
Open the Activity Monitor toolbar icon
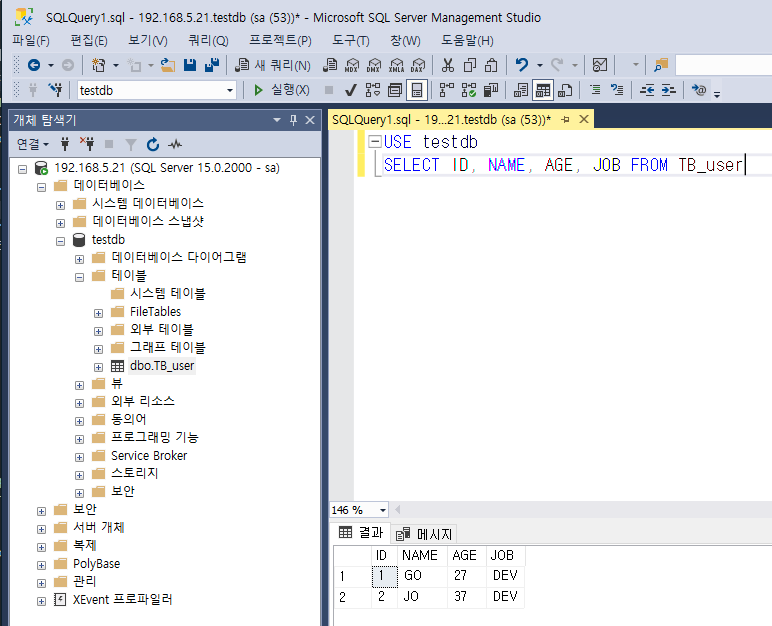coord(599,65)
